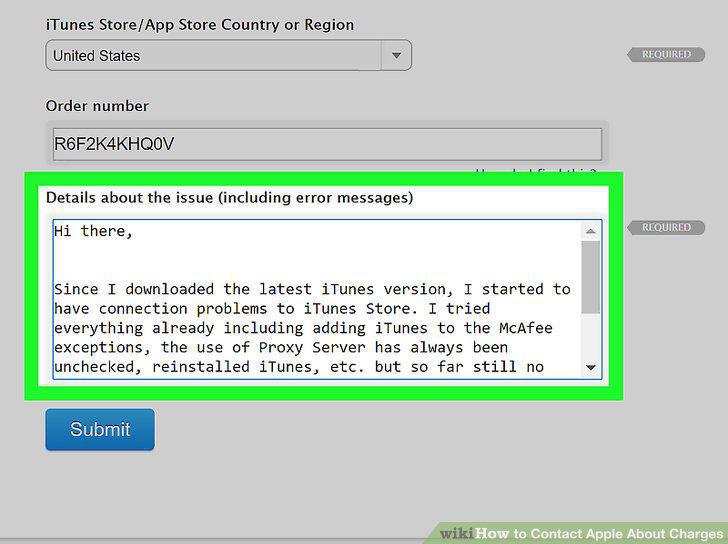This screenshot has height=544, width=728.
Task: Open the Country or Region dropdown
Action: 228,55
